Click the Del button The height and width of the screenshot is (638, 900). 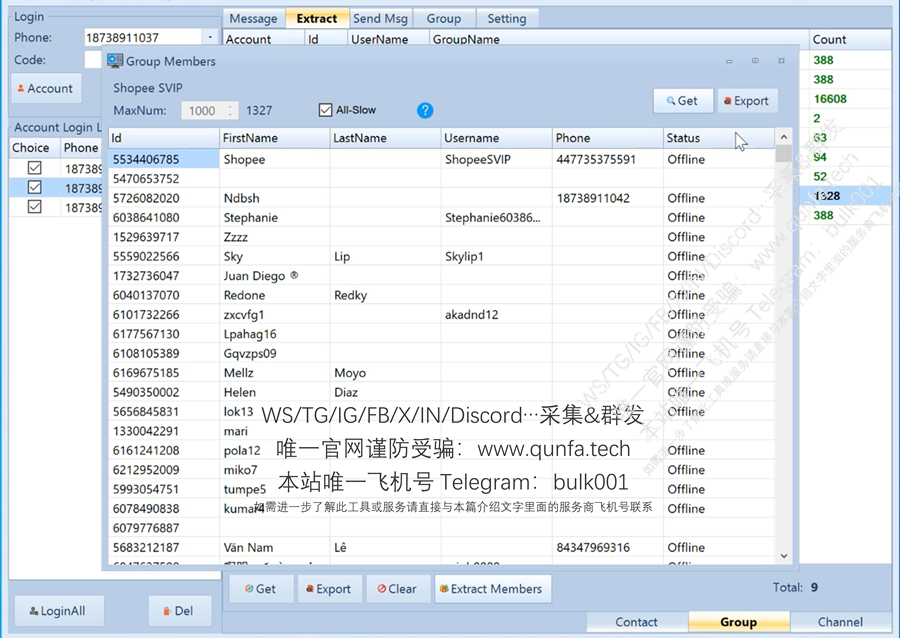180,611
